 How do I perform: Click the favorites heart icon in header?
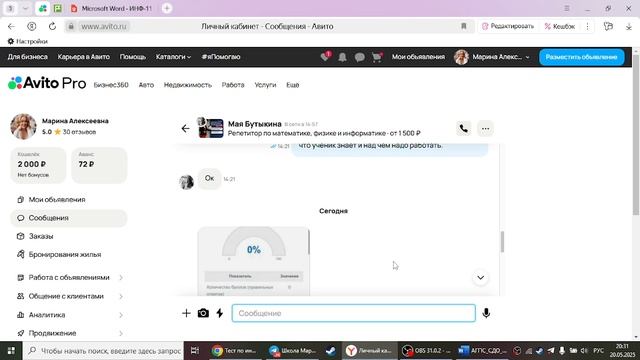(x=325, y=57)
